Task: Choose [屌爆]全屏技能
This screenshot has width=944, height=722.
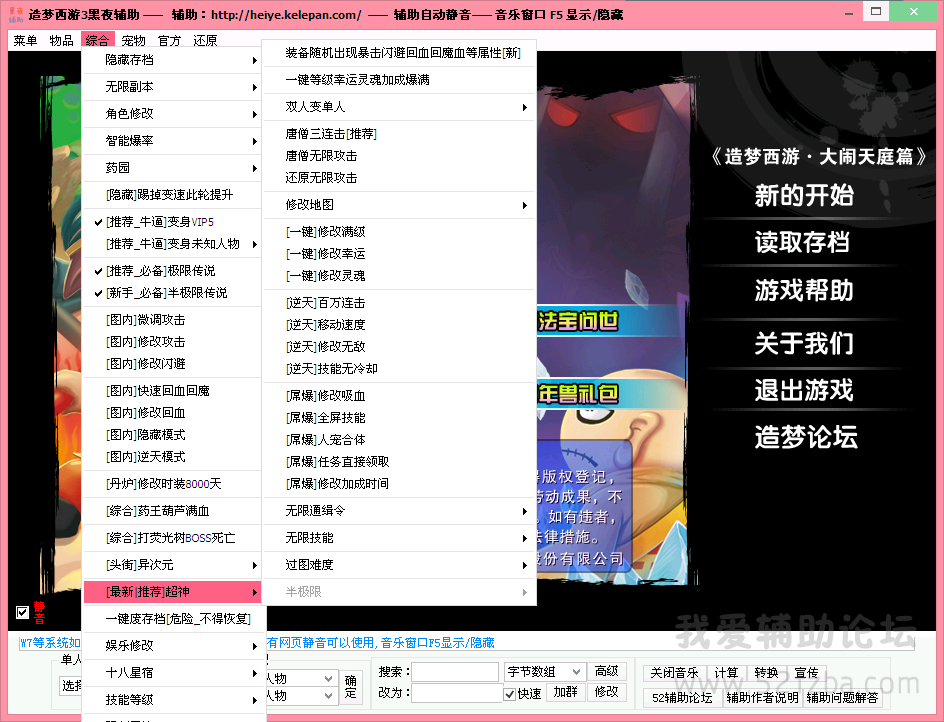Action: click(399, 418)
